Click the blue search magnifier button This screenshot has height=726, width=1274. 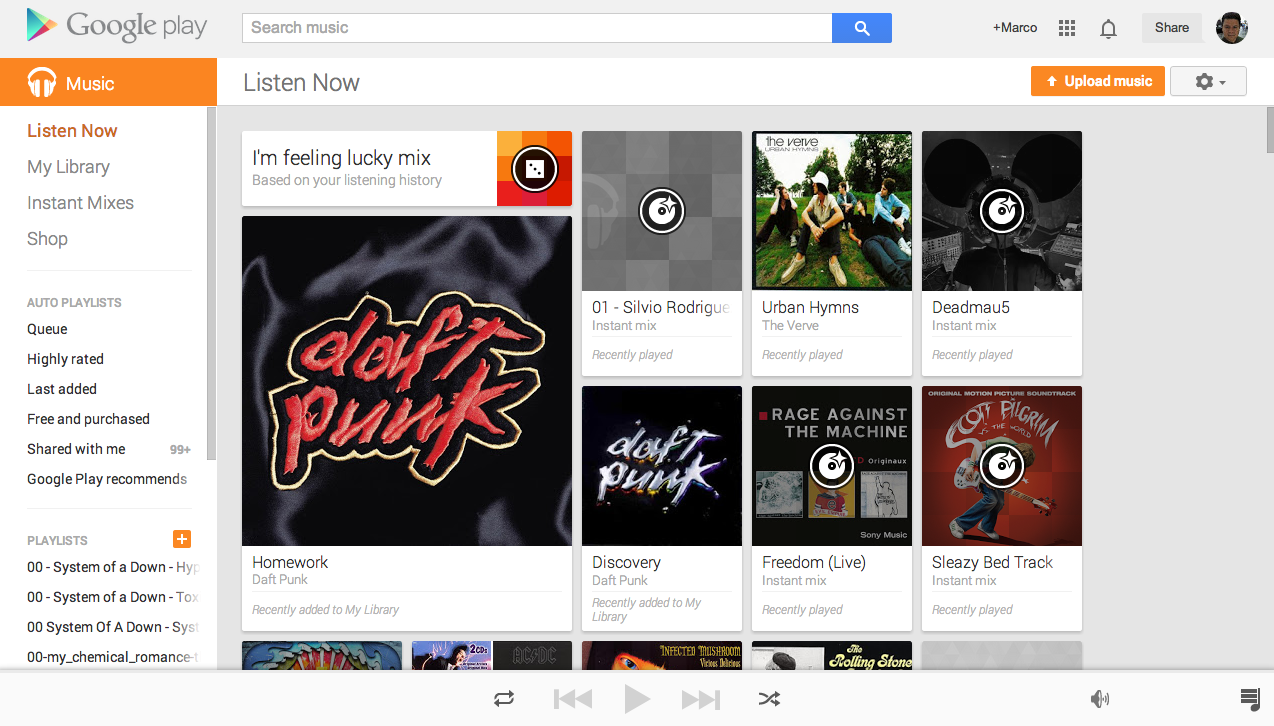point(861,28)
